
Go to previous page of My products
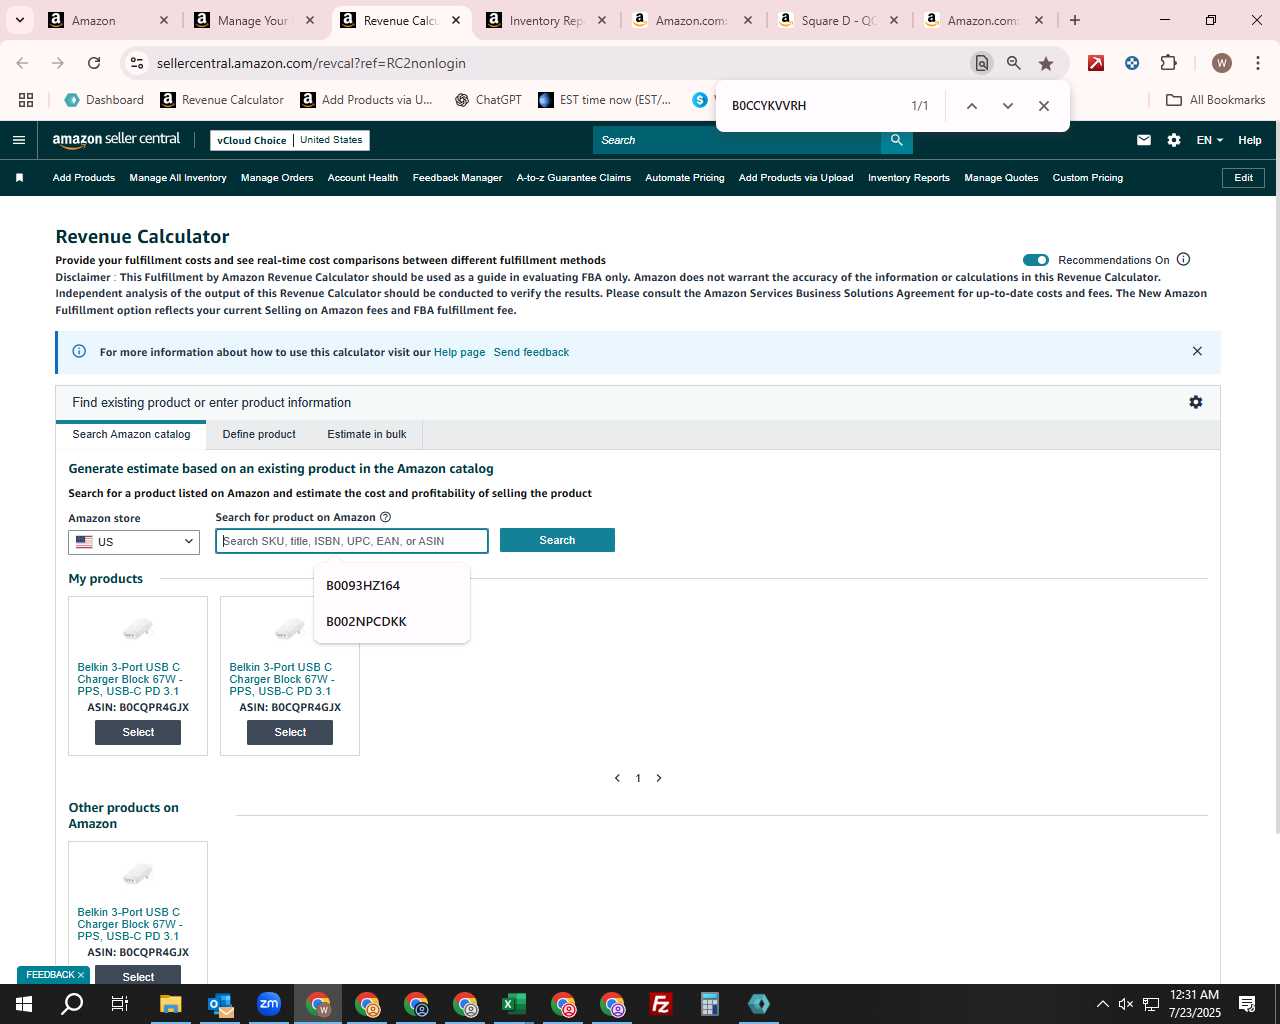pos(617,778)
